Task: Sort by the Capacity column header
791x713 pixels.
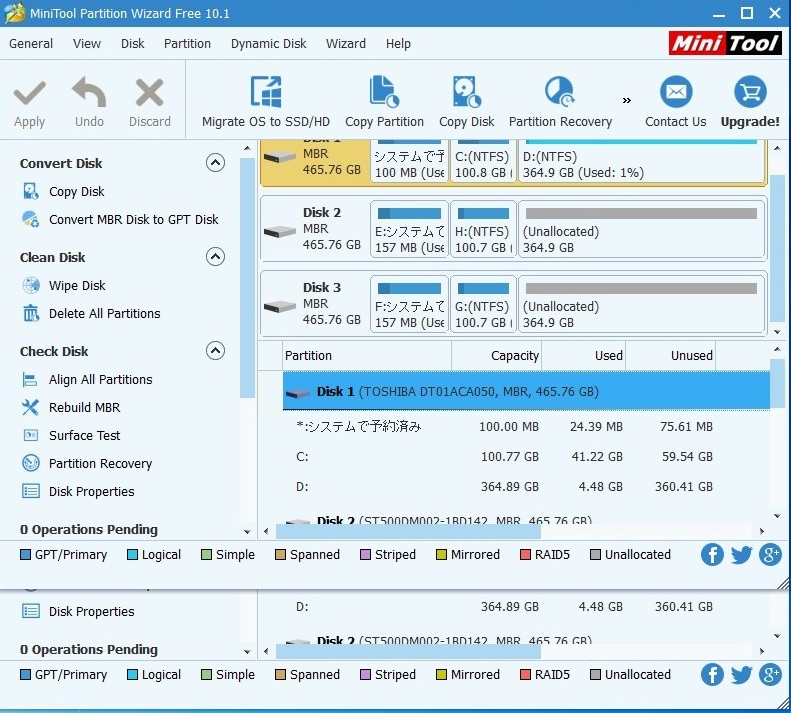Action: pyautogui.click(x=496, y=356)
